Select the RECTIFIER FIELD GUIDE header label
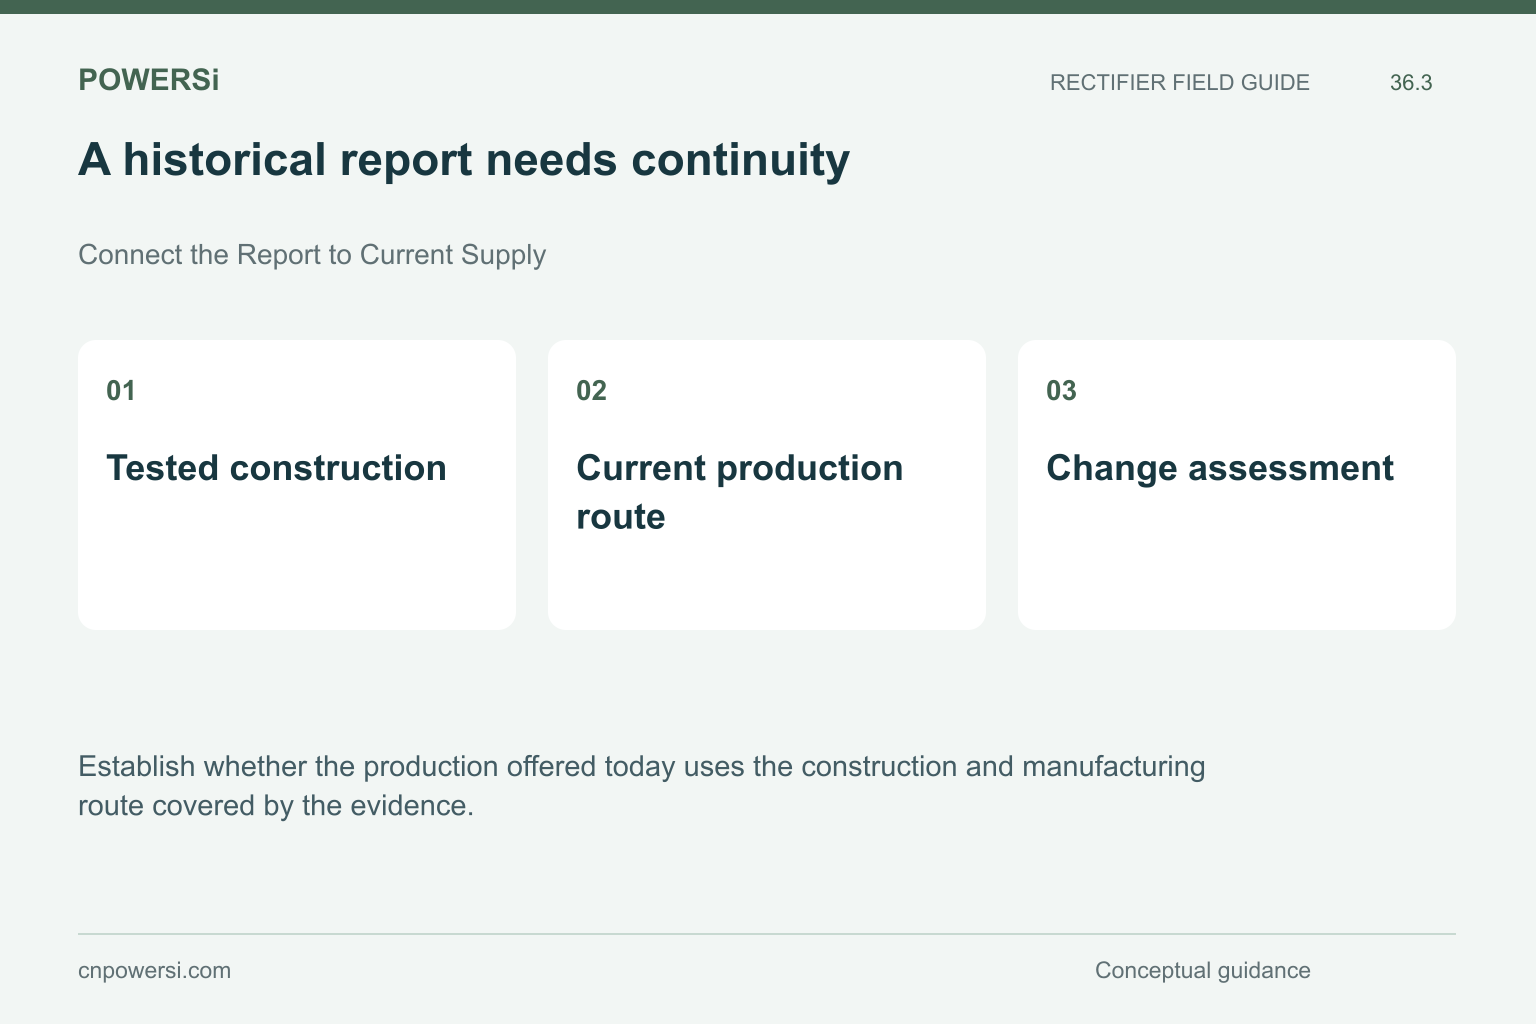This screenshot has height=1024, width=1536. pos(1179,83)
